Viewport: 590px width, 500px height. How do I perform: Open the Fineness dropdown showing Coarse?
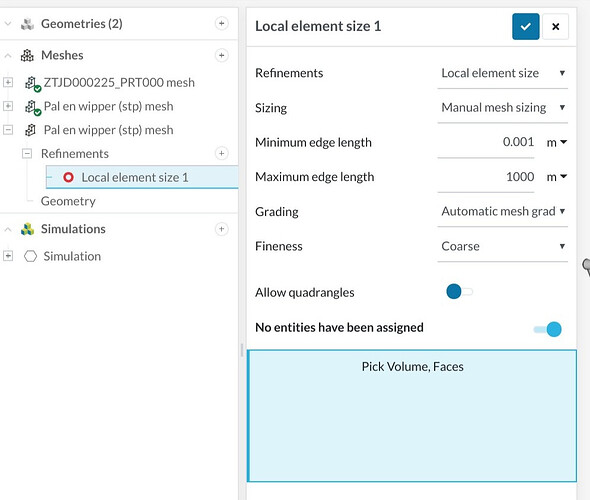(x=502, y=246)
